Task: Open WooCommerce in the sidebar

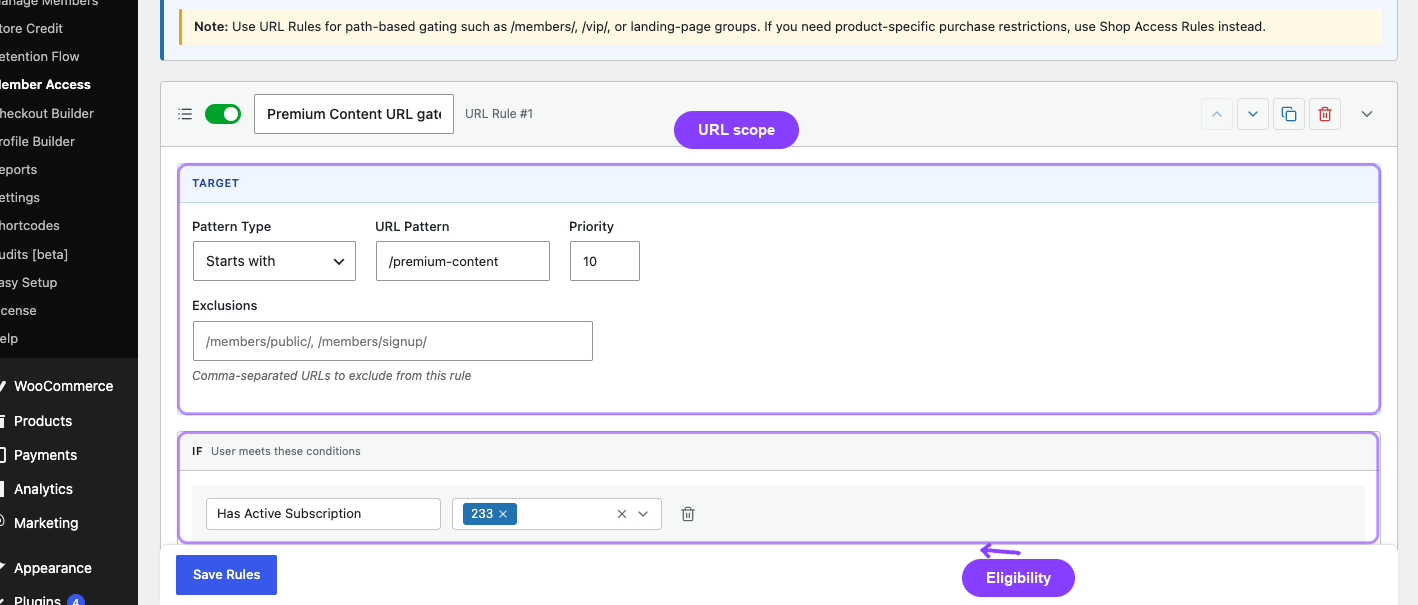Action: [x=63, y=386]
